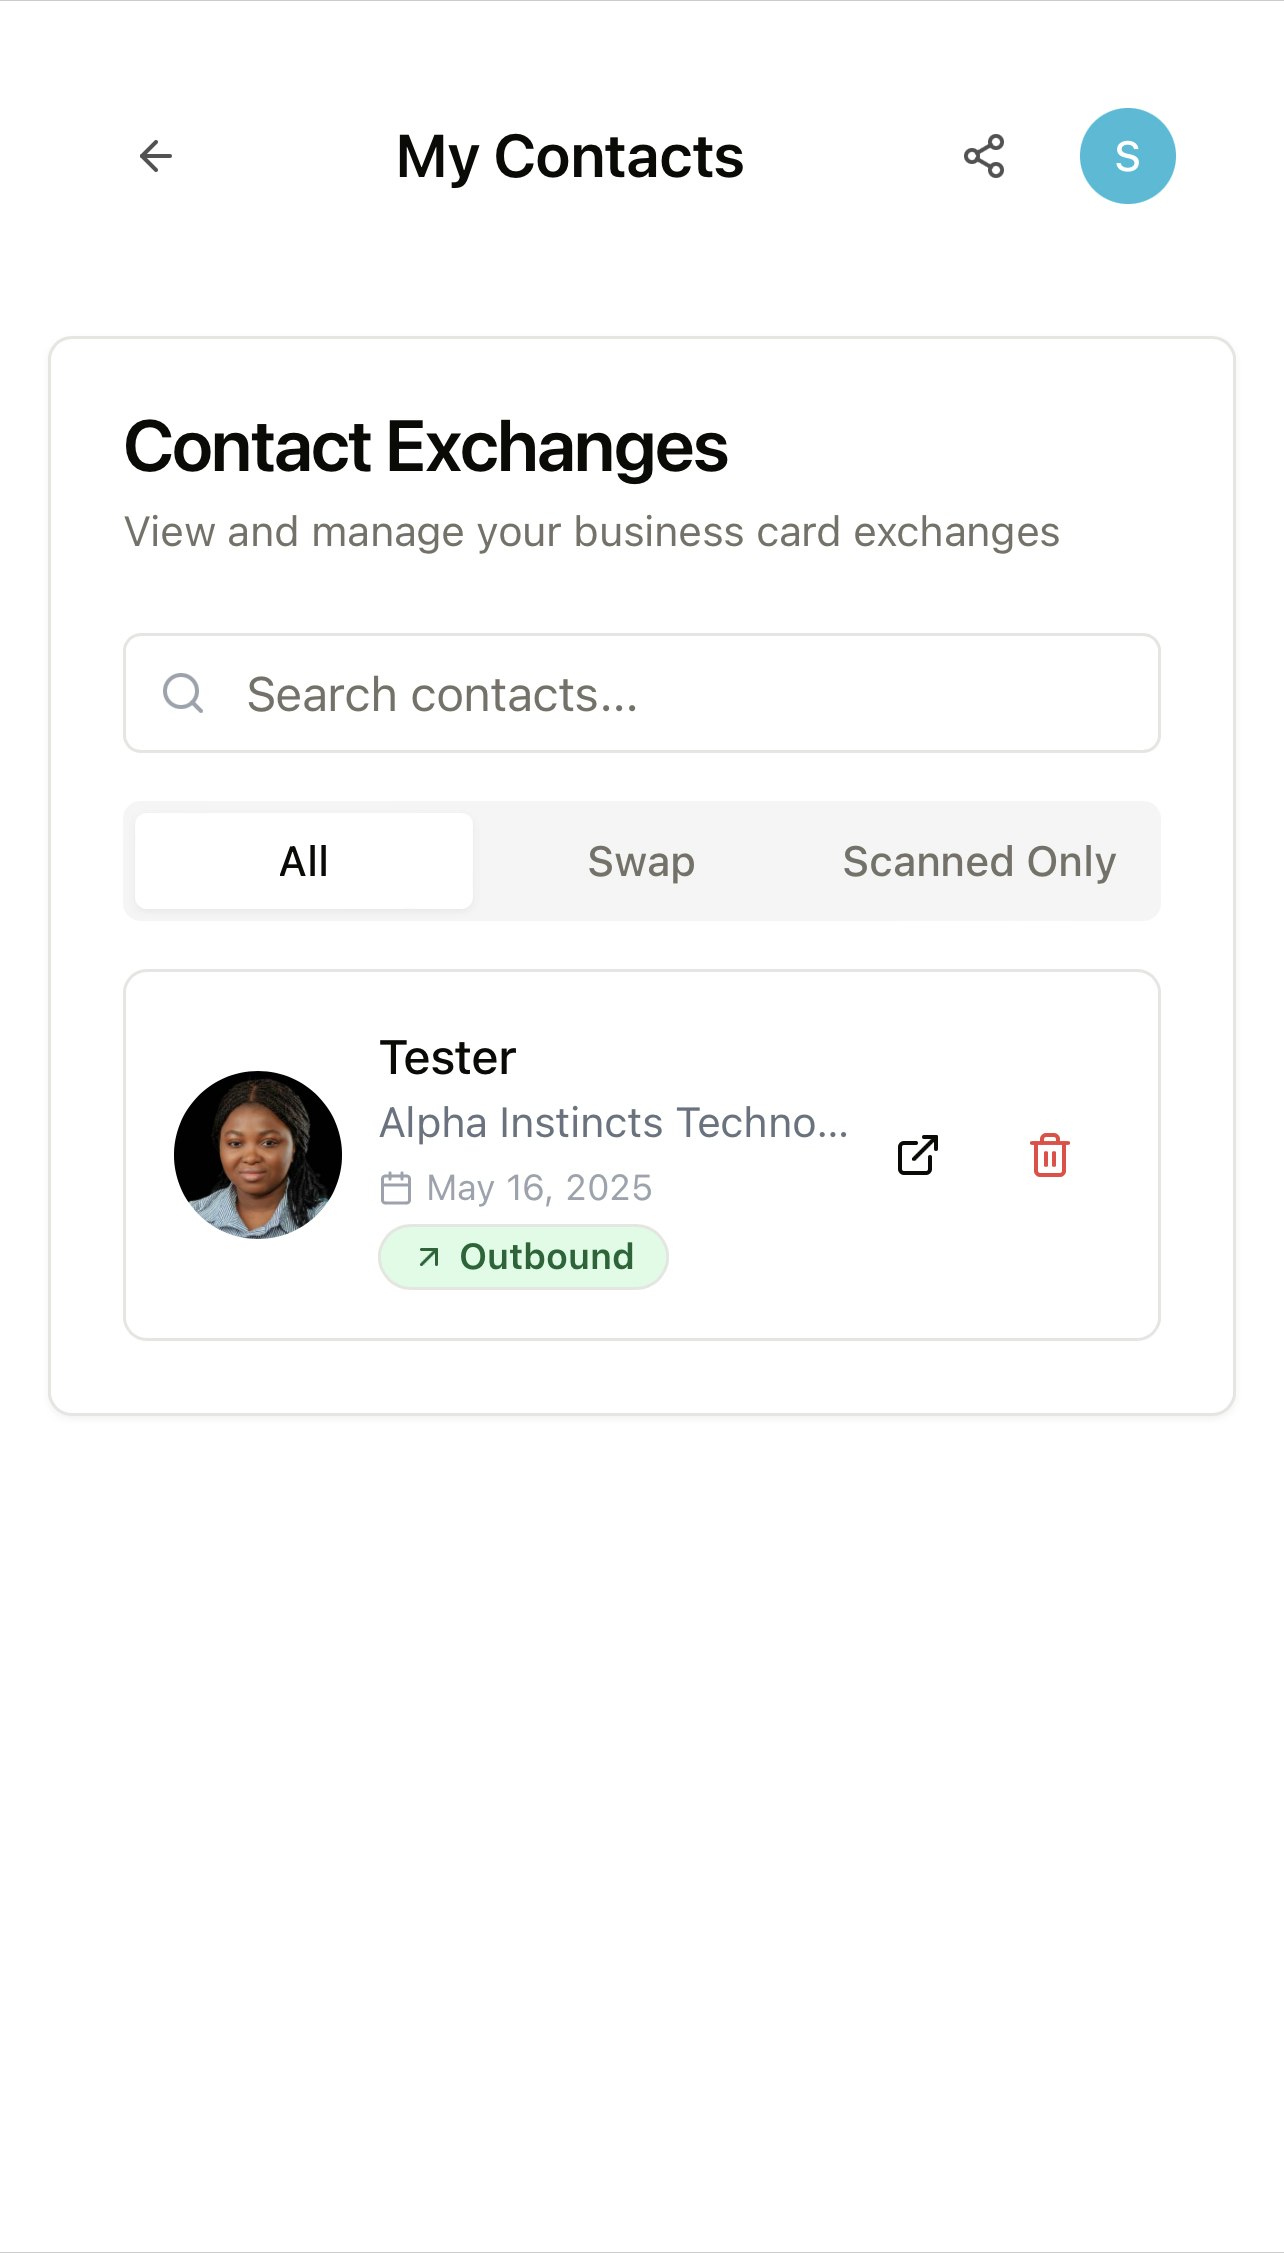Open Tester's profile photo
Screen dimensions: 1284x2253
point(258,1155)
